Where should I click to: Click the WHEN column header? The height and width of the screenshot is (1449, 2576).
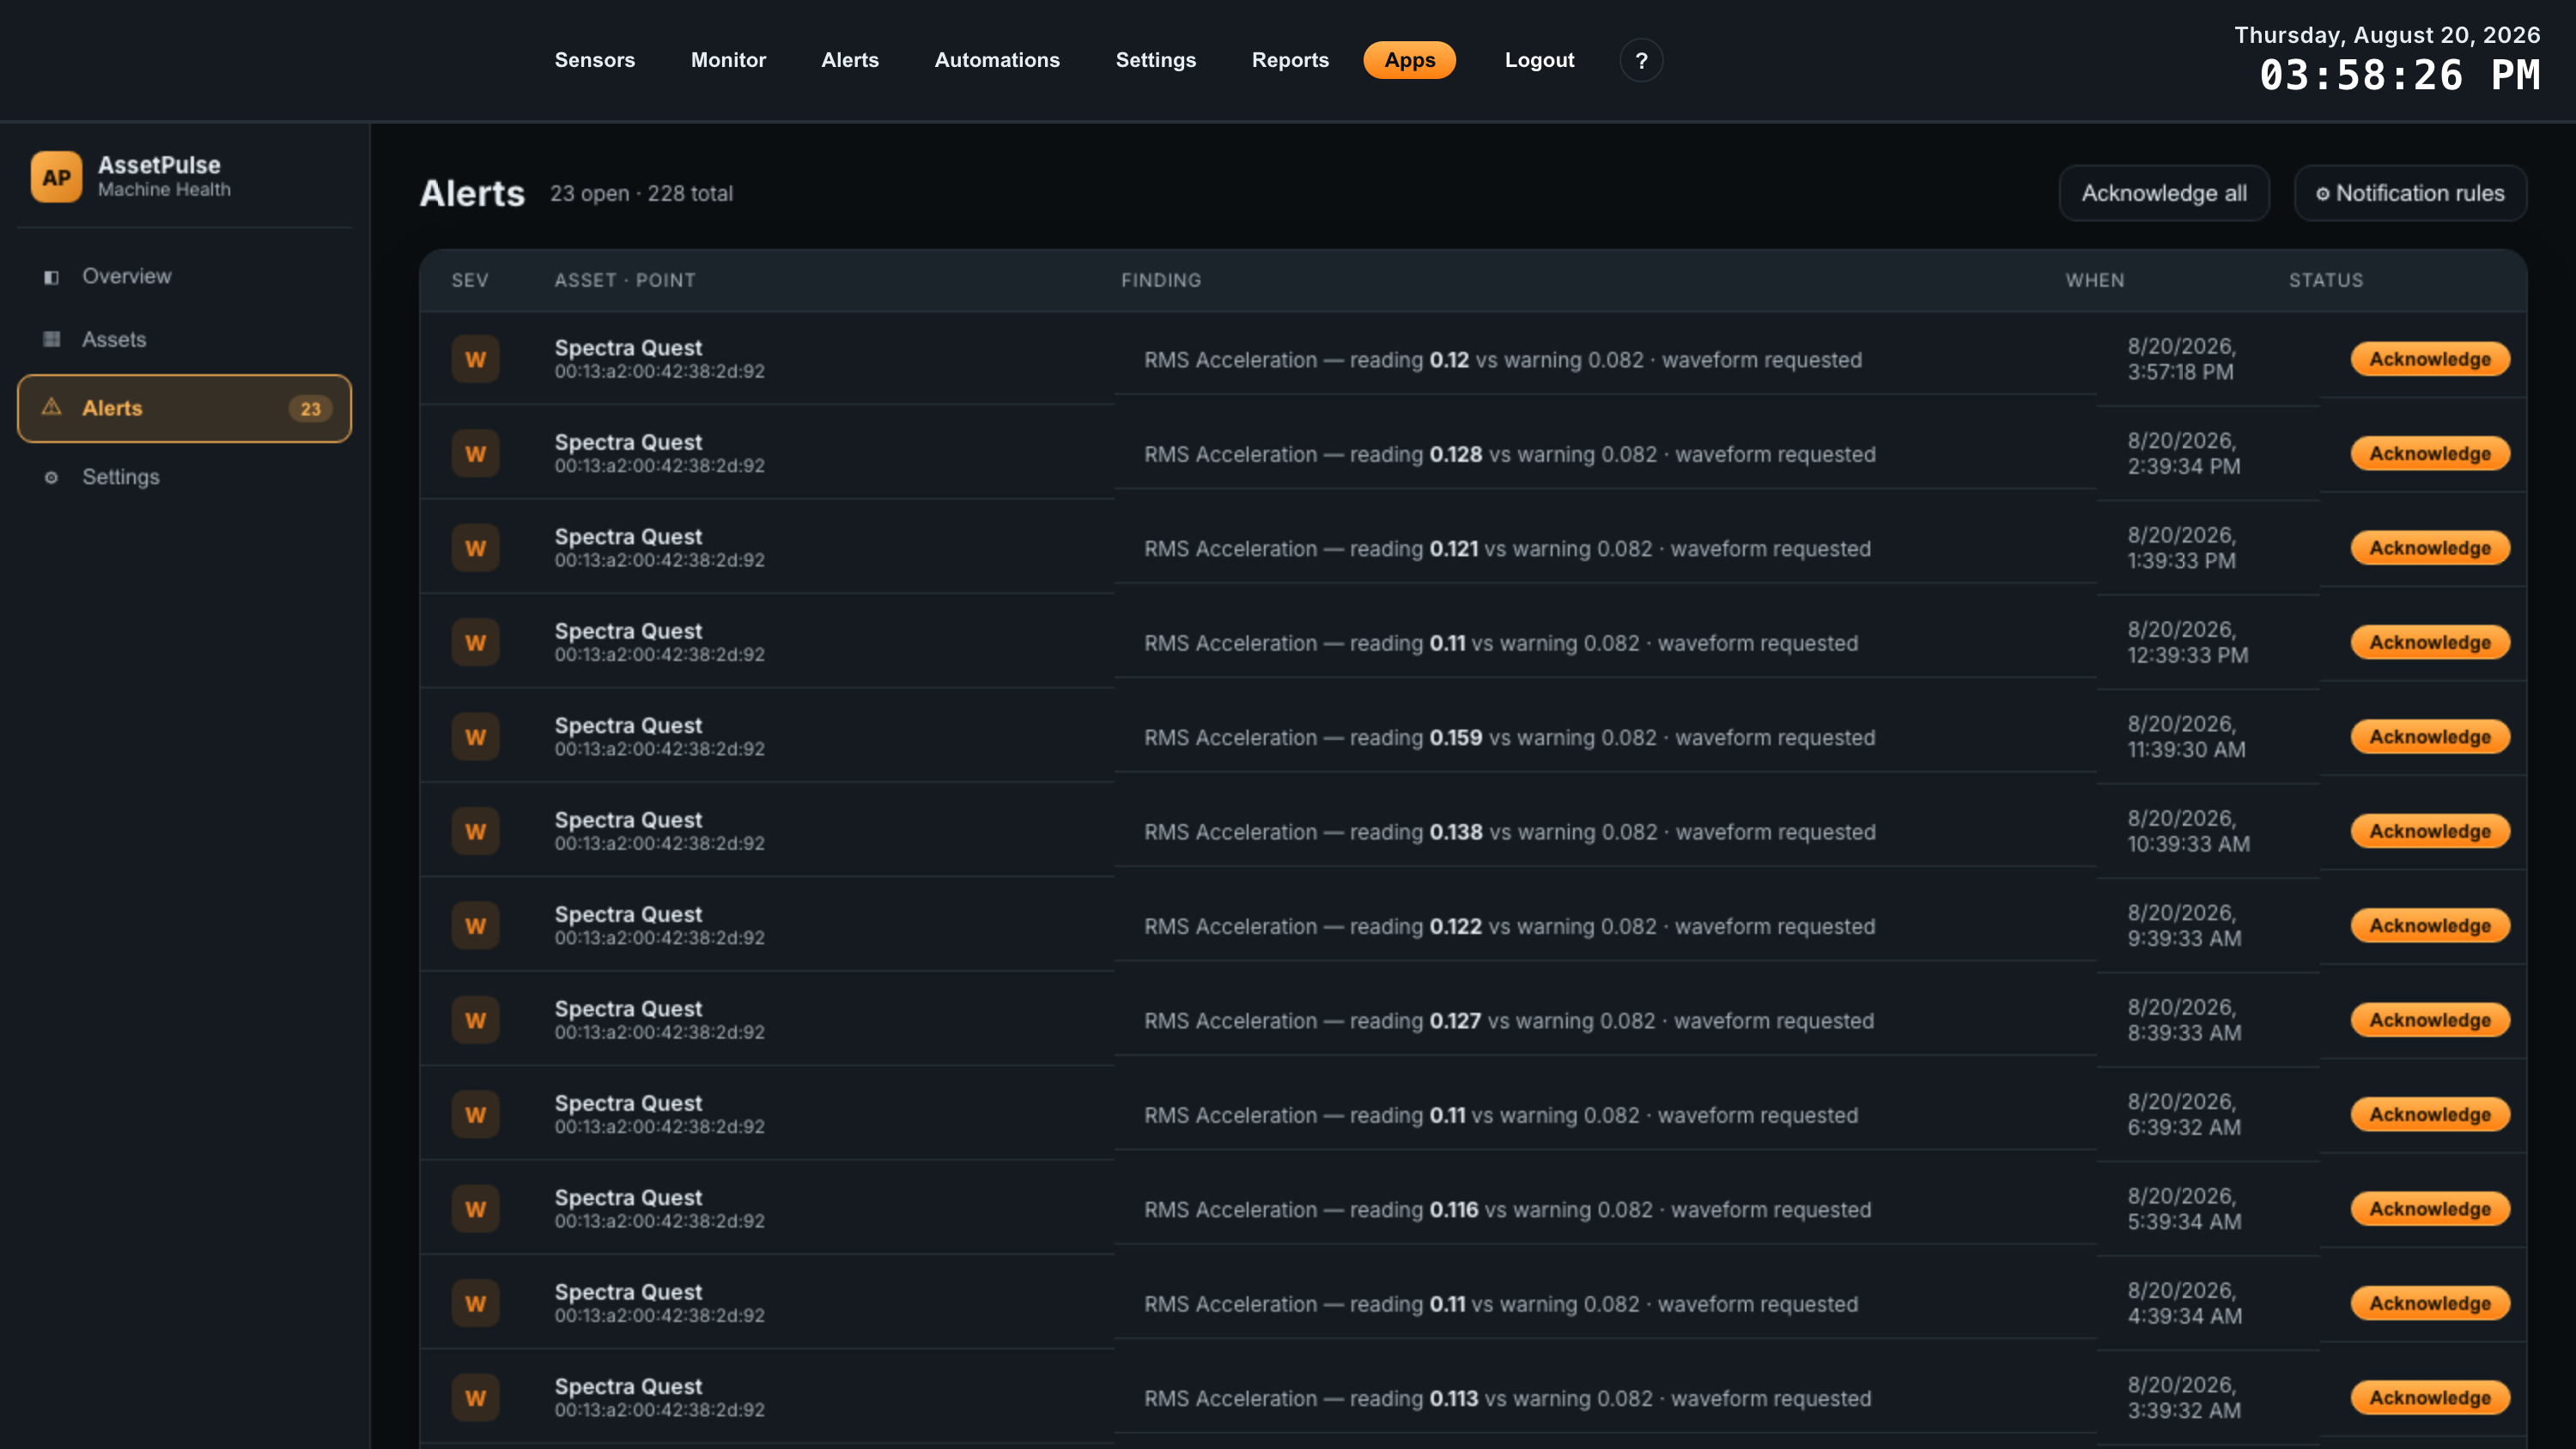[x=2095, y=281]
